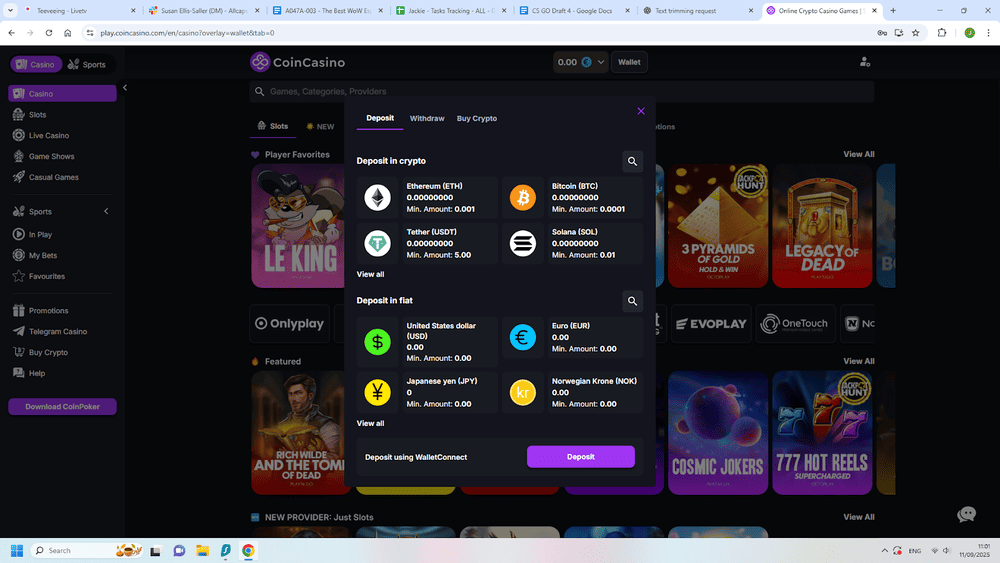Click the Windows taskbar search box
Image resolution: width=1000 pixels, height=563 pixels.
coord(87,550)
